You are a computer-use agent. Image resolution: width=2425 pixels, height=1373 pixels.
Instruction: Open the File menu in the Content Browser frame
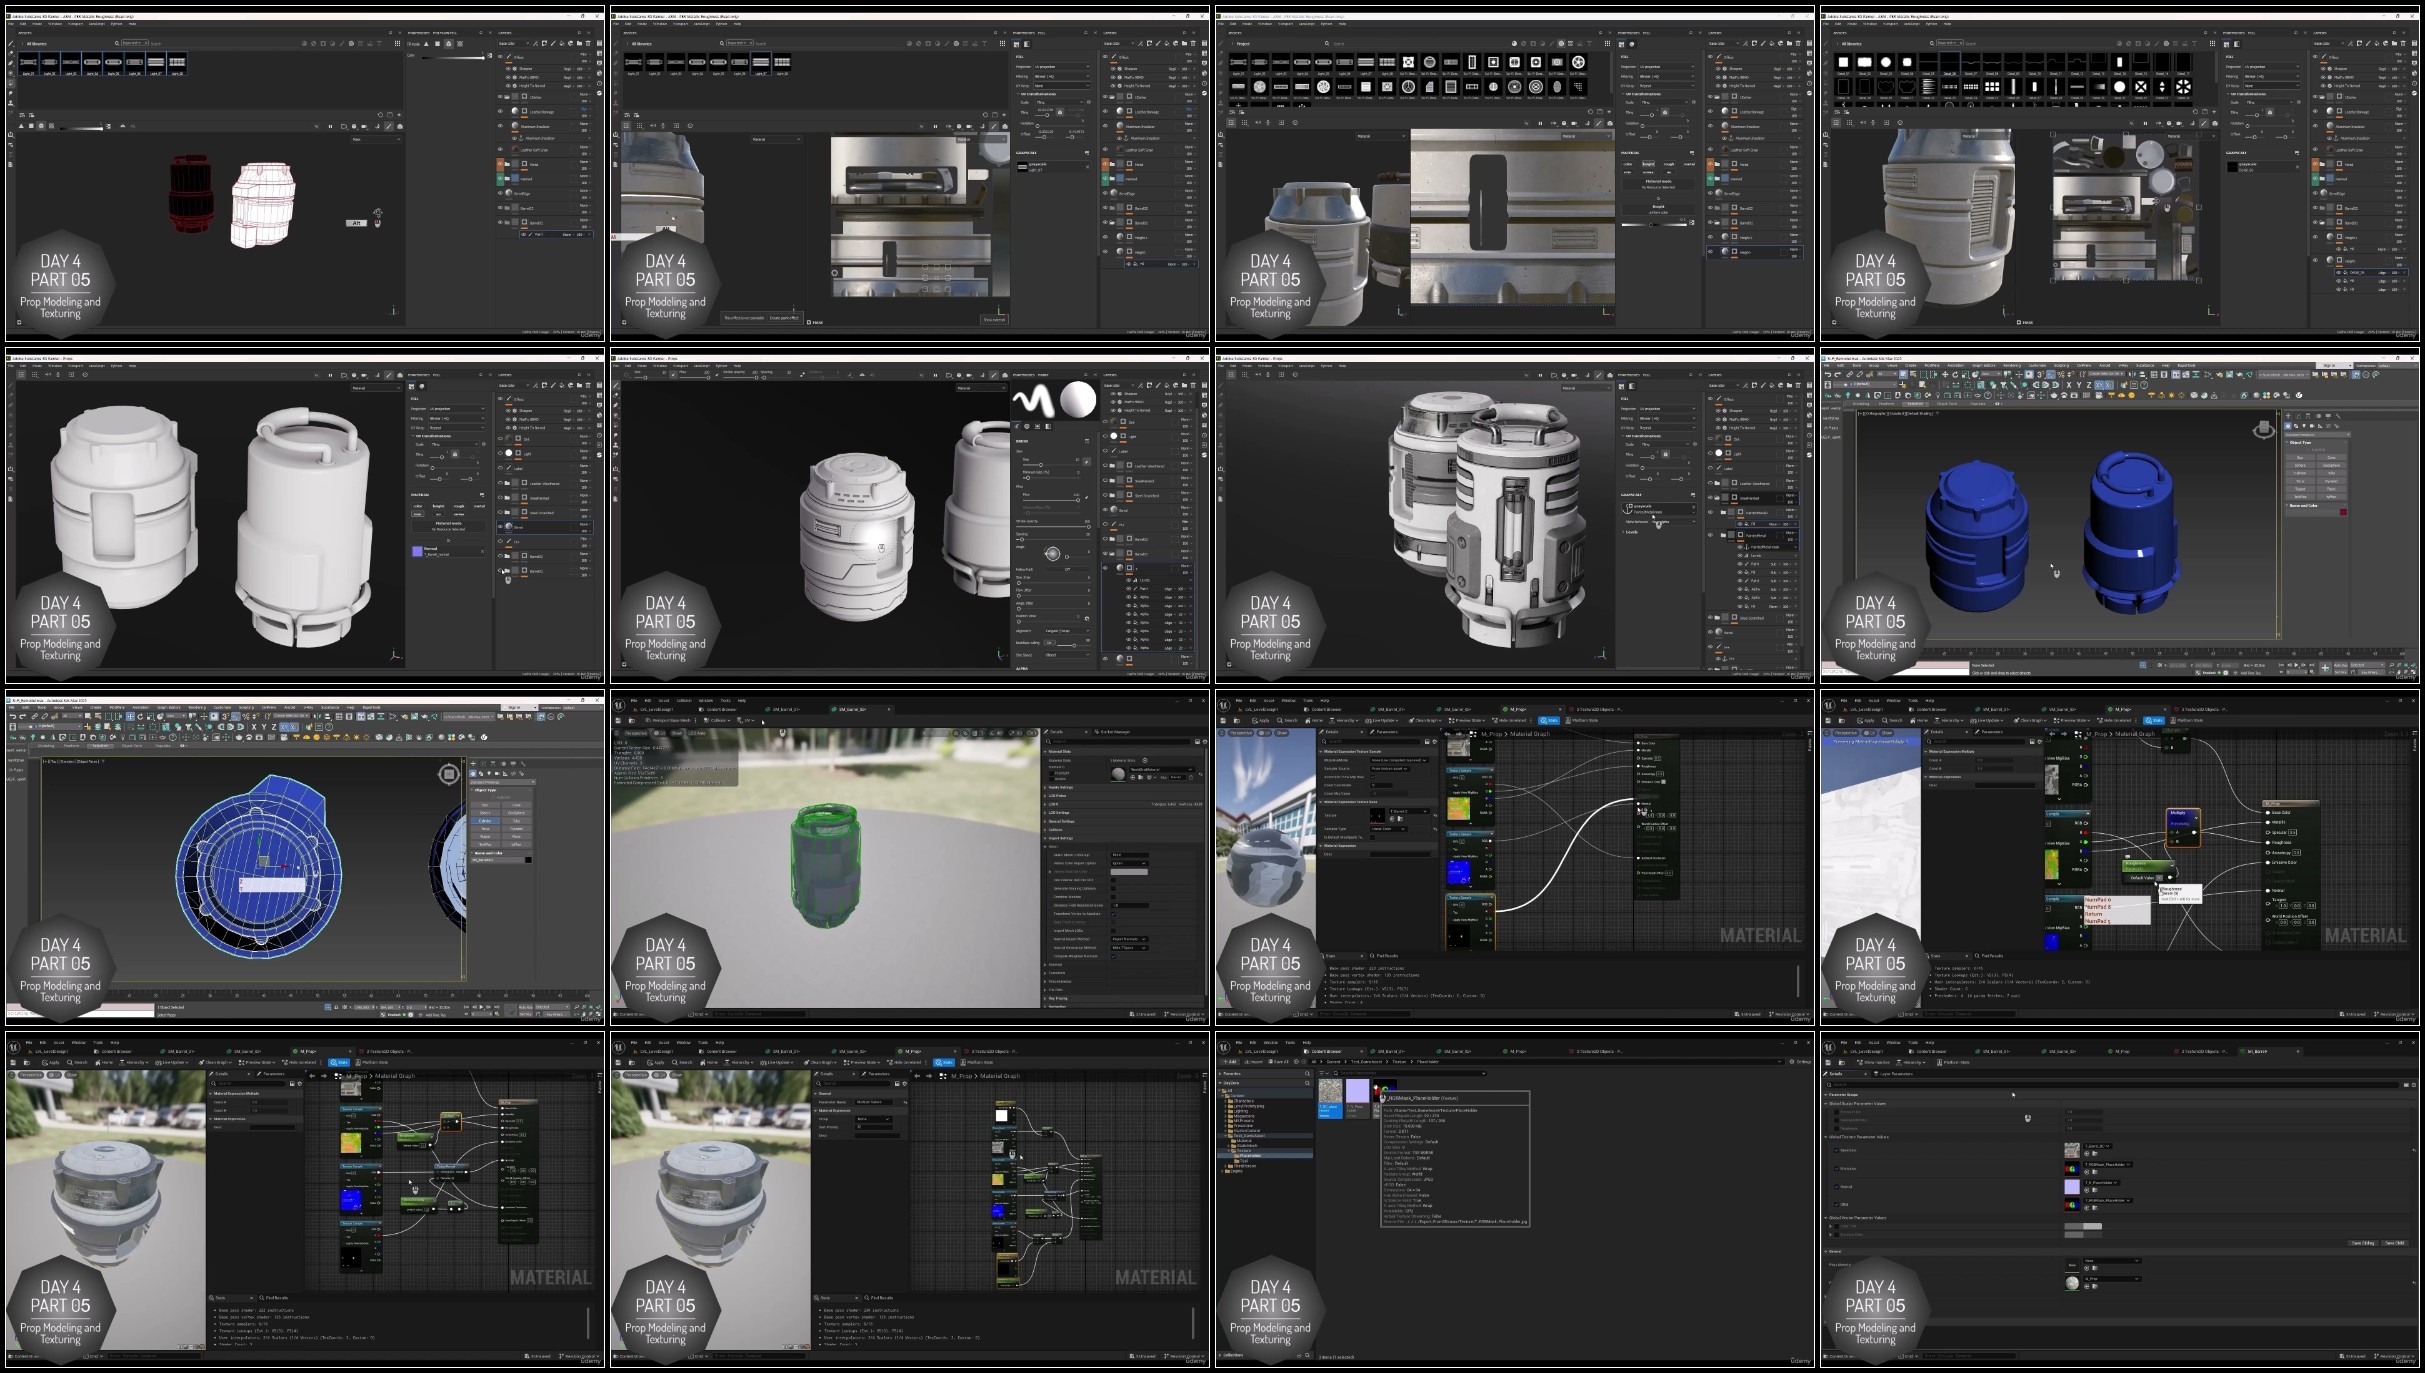[x=1239, y=1042]
